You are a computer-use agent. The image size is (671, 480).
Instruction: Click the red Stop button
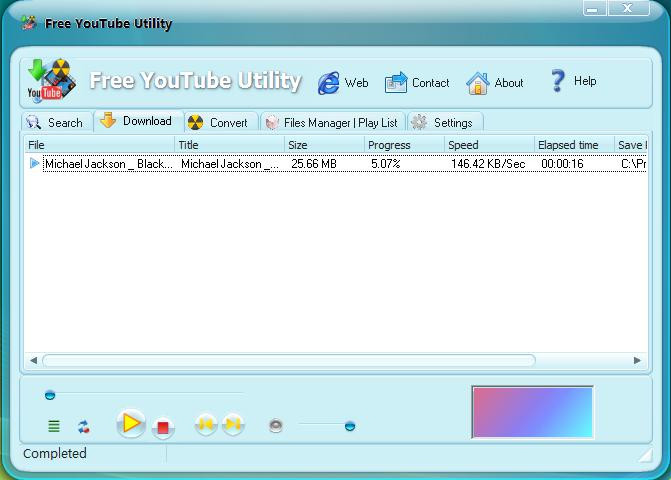[163, 427]
